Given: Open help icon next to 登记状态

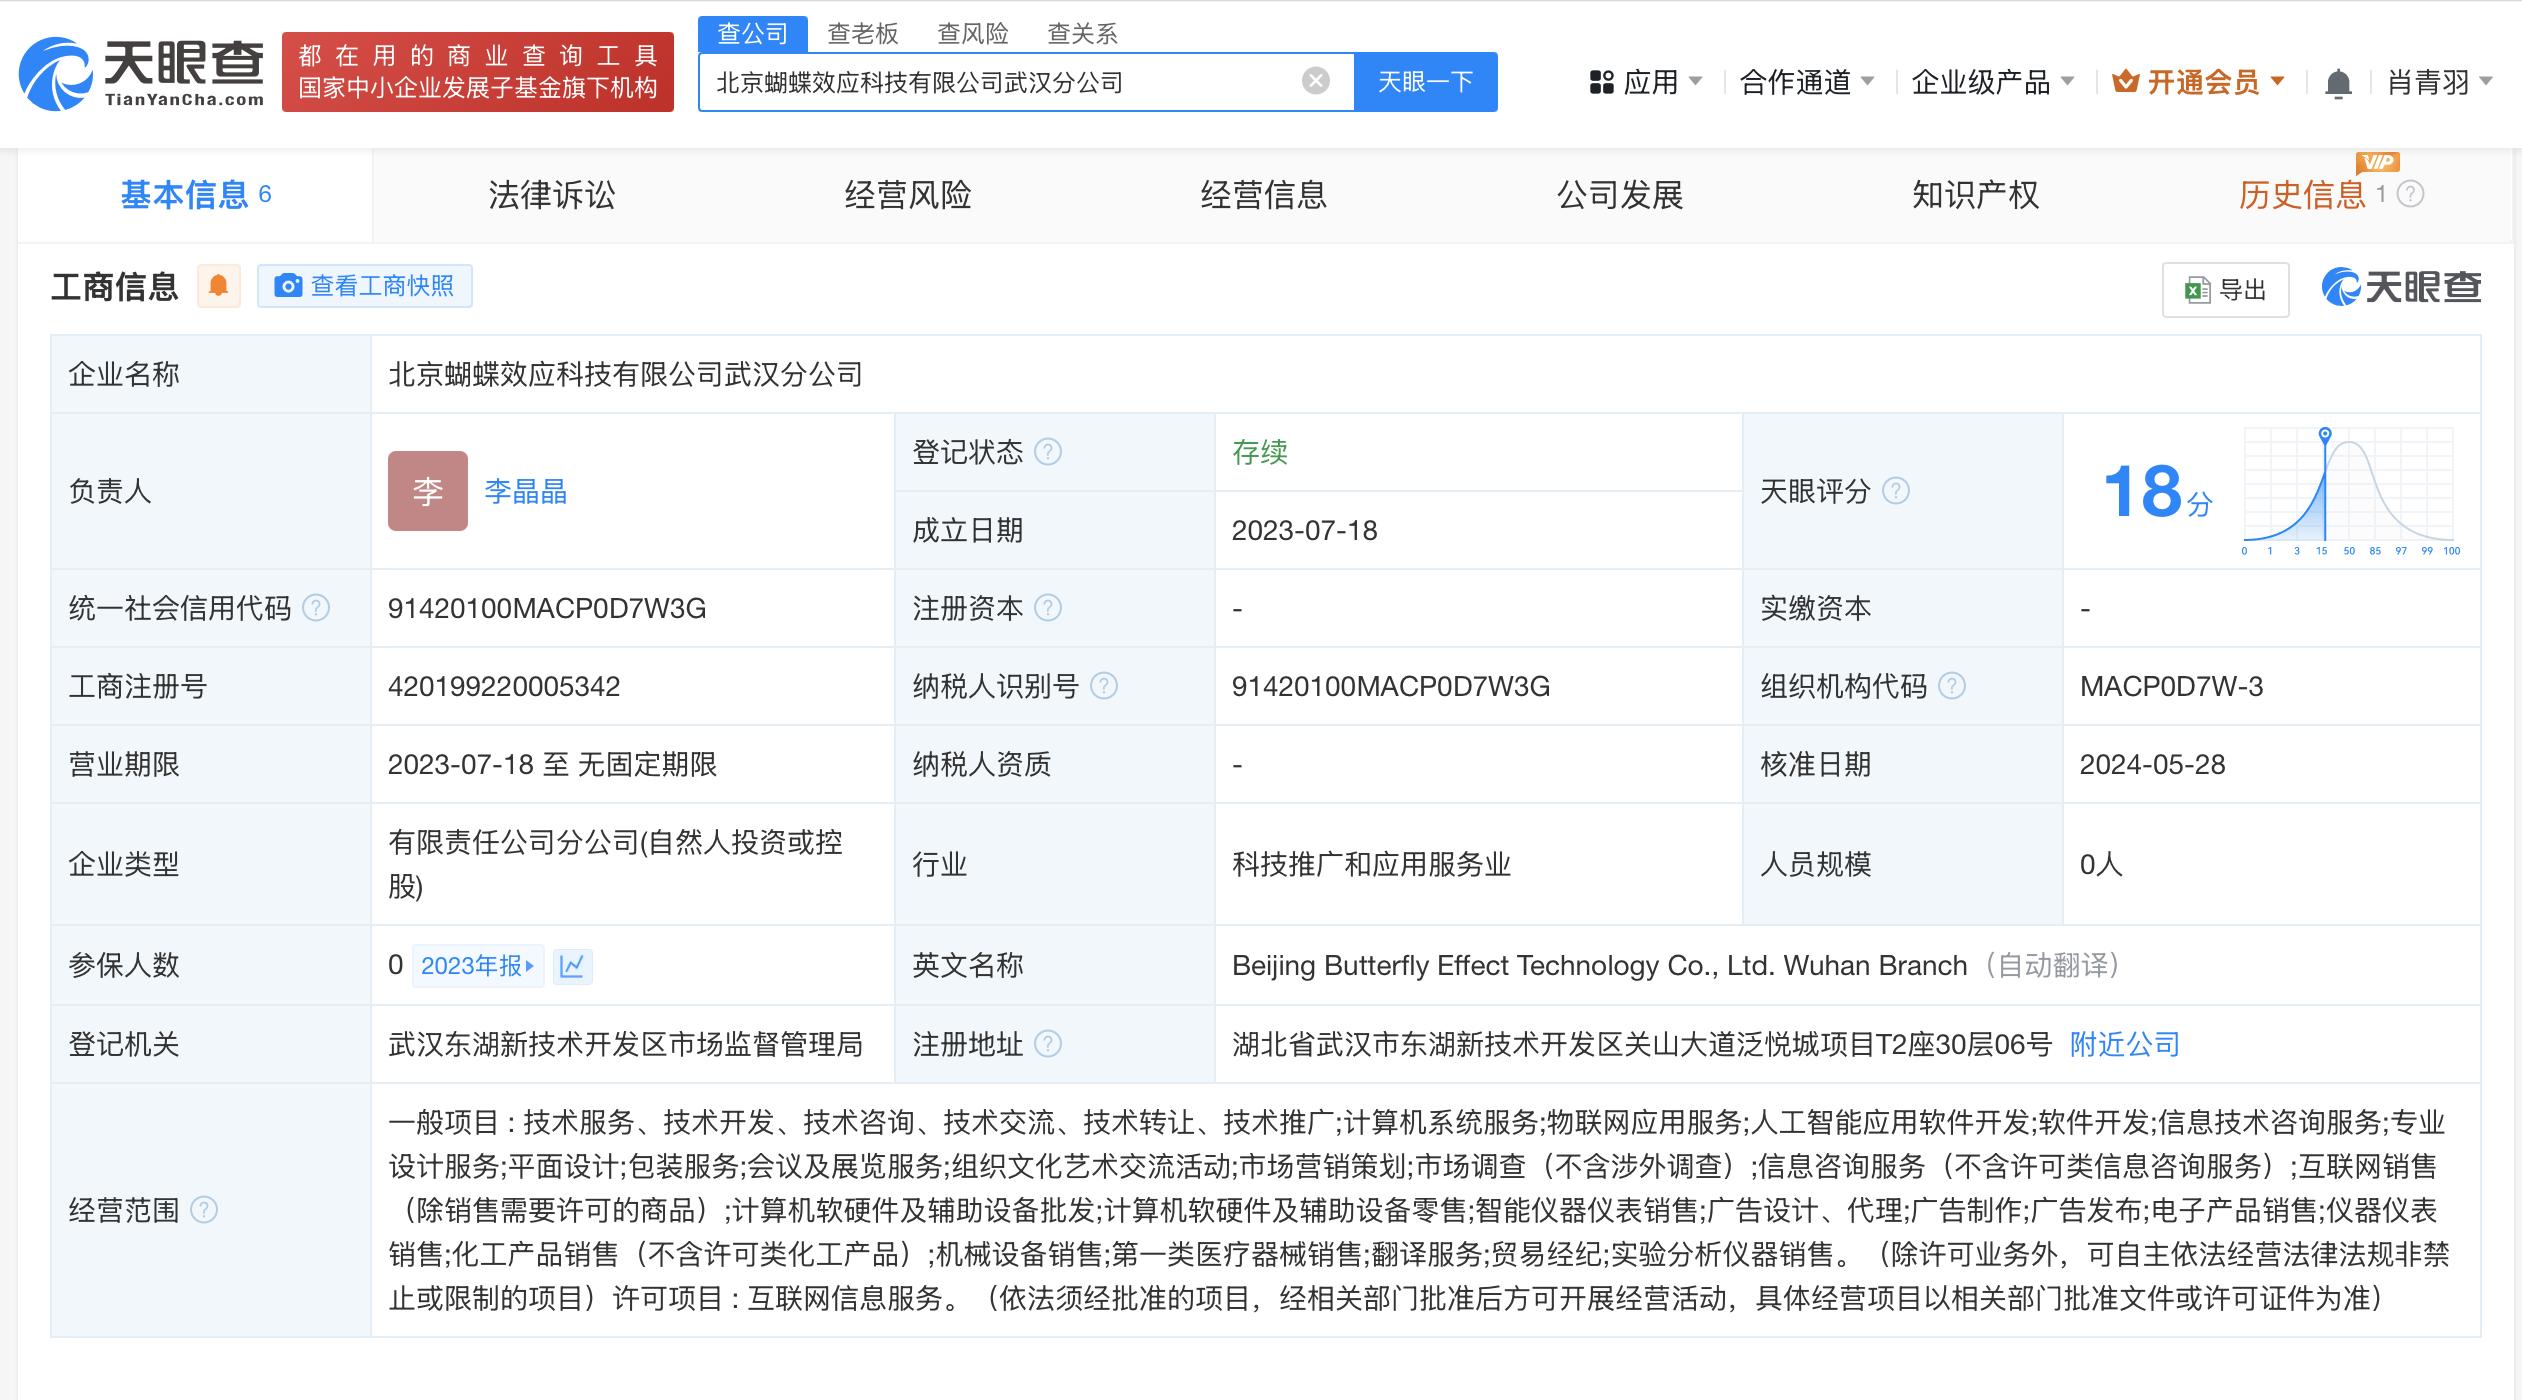Looking at the screenshot, I should [x=1047, y=452].
